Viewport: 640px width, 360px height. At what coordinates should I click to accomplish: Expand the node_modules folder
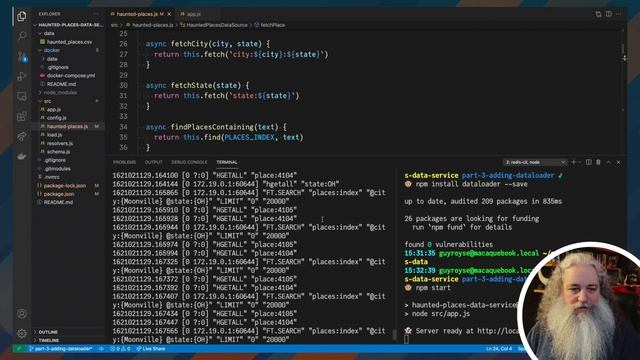[60, 92]
